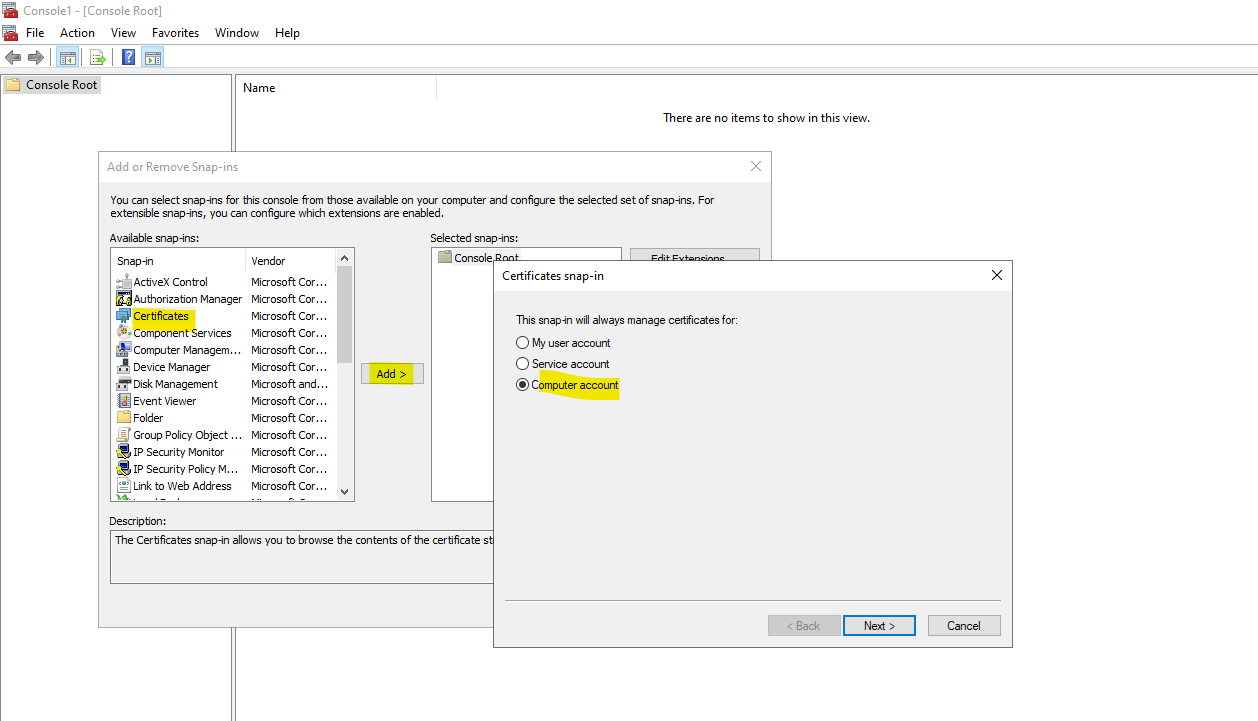The height and width of the screenshot is (721, 1258).
Task: Select Console Root in the console tree
Action: pyautogui.click(x=62, y=85)
